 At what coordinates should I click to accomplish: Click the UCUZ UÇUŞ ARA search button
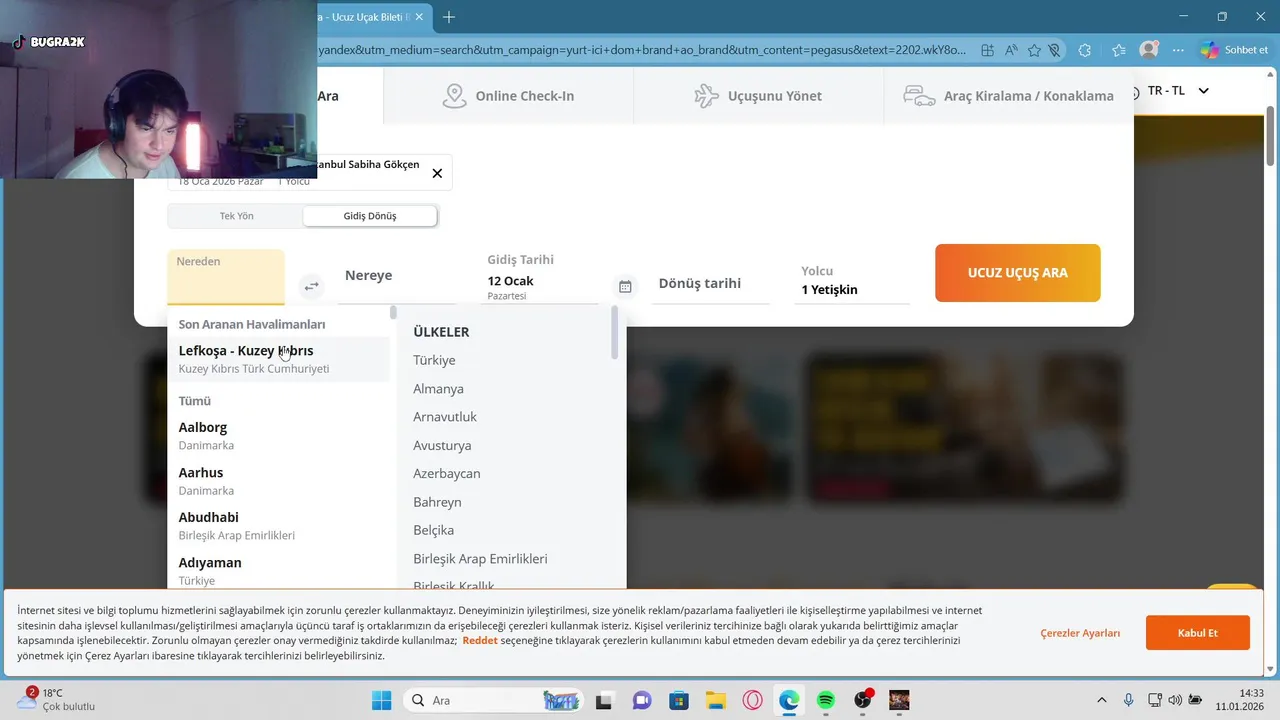[x=1018, y=273]
